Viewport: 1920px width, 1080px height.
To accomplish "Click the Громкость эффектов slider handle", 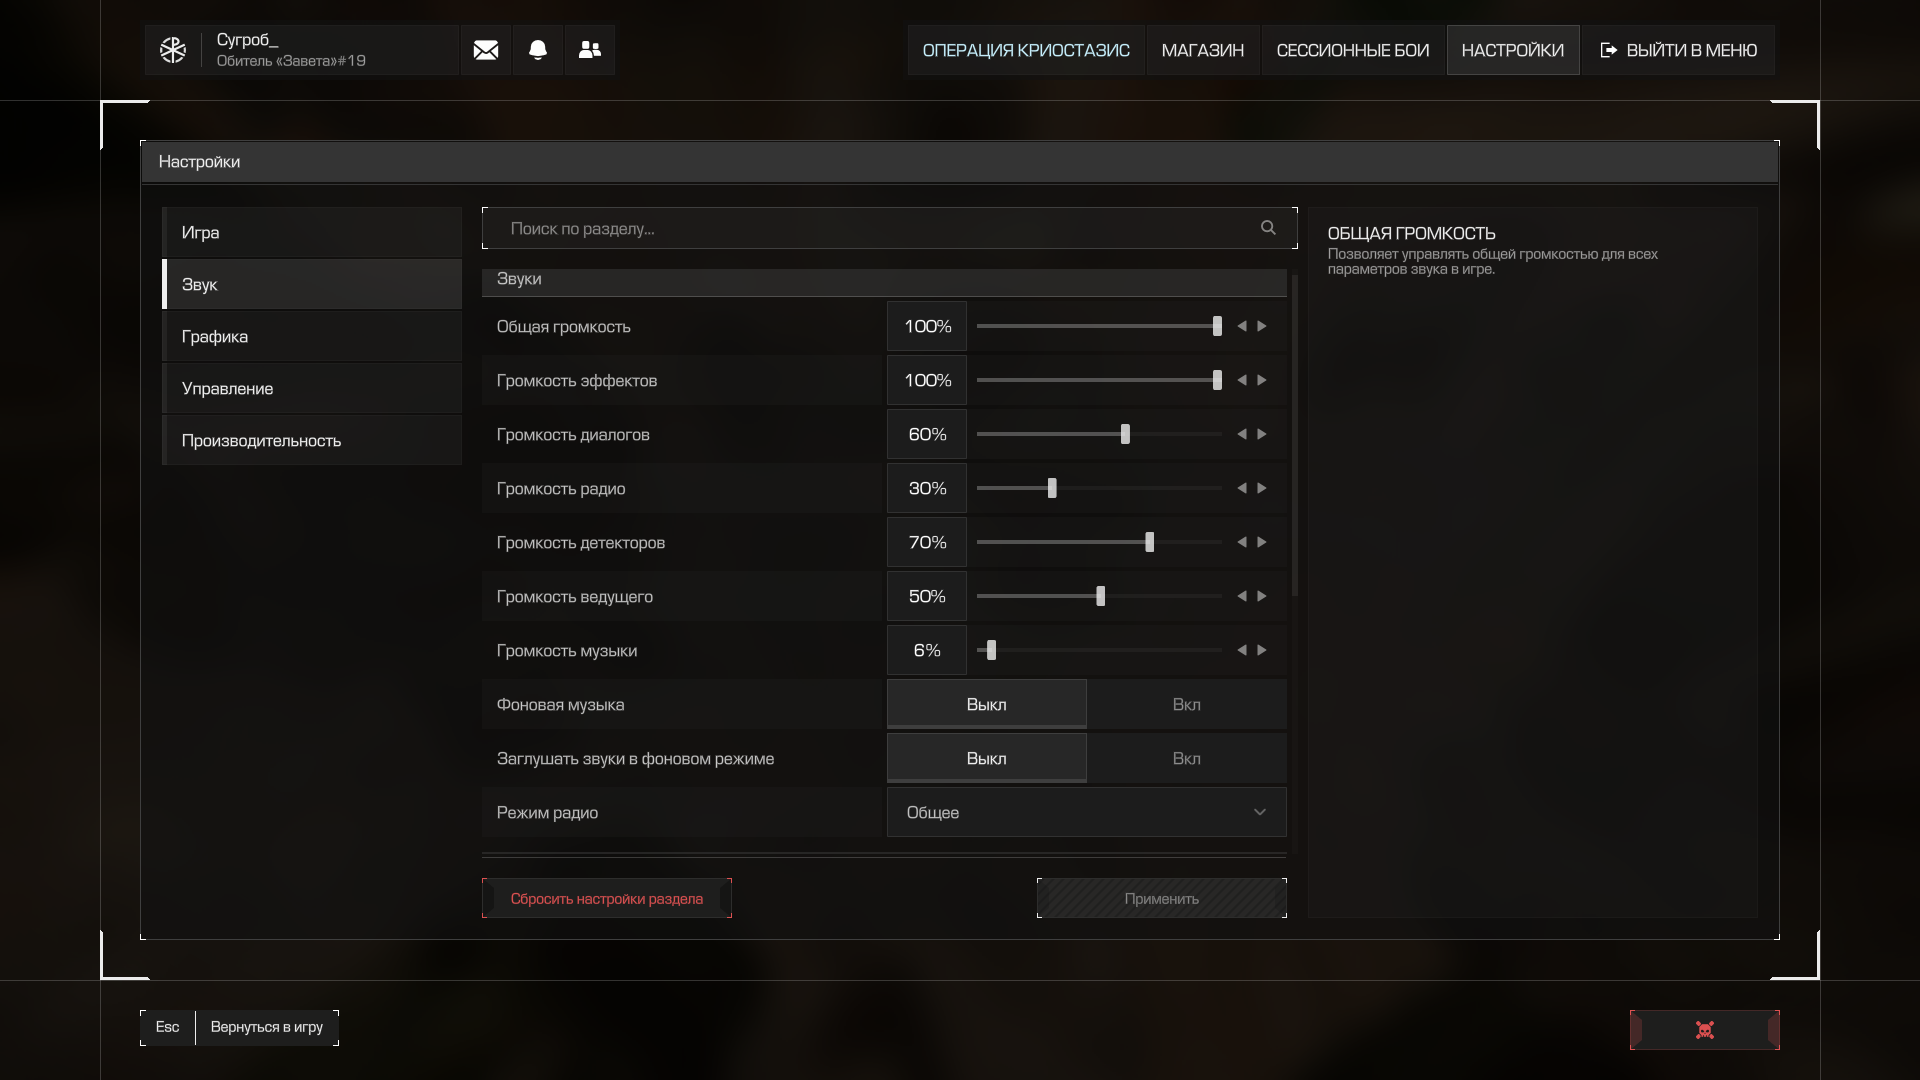I will tap(1217, 380).
